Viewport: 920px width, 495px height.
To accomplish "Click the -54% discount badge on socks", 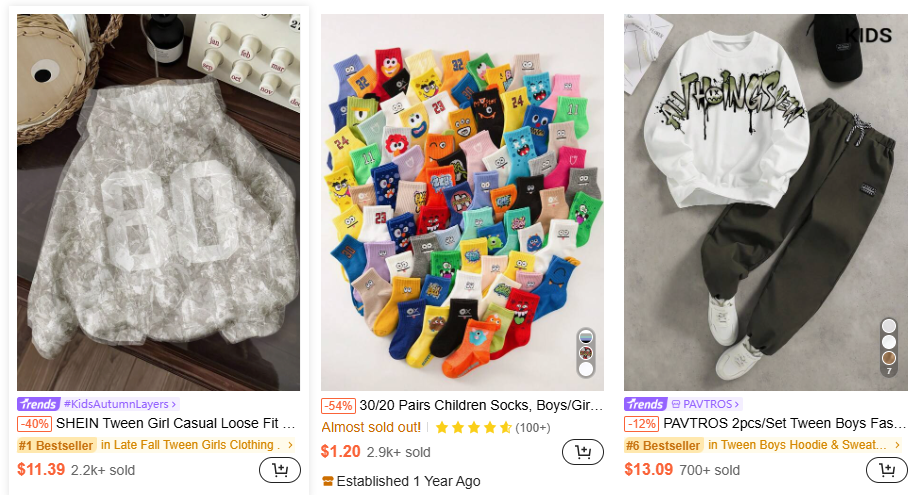I will (337, 406).
